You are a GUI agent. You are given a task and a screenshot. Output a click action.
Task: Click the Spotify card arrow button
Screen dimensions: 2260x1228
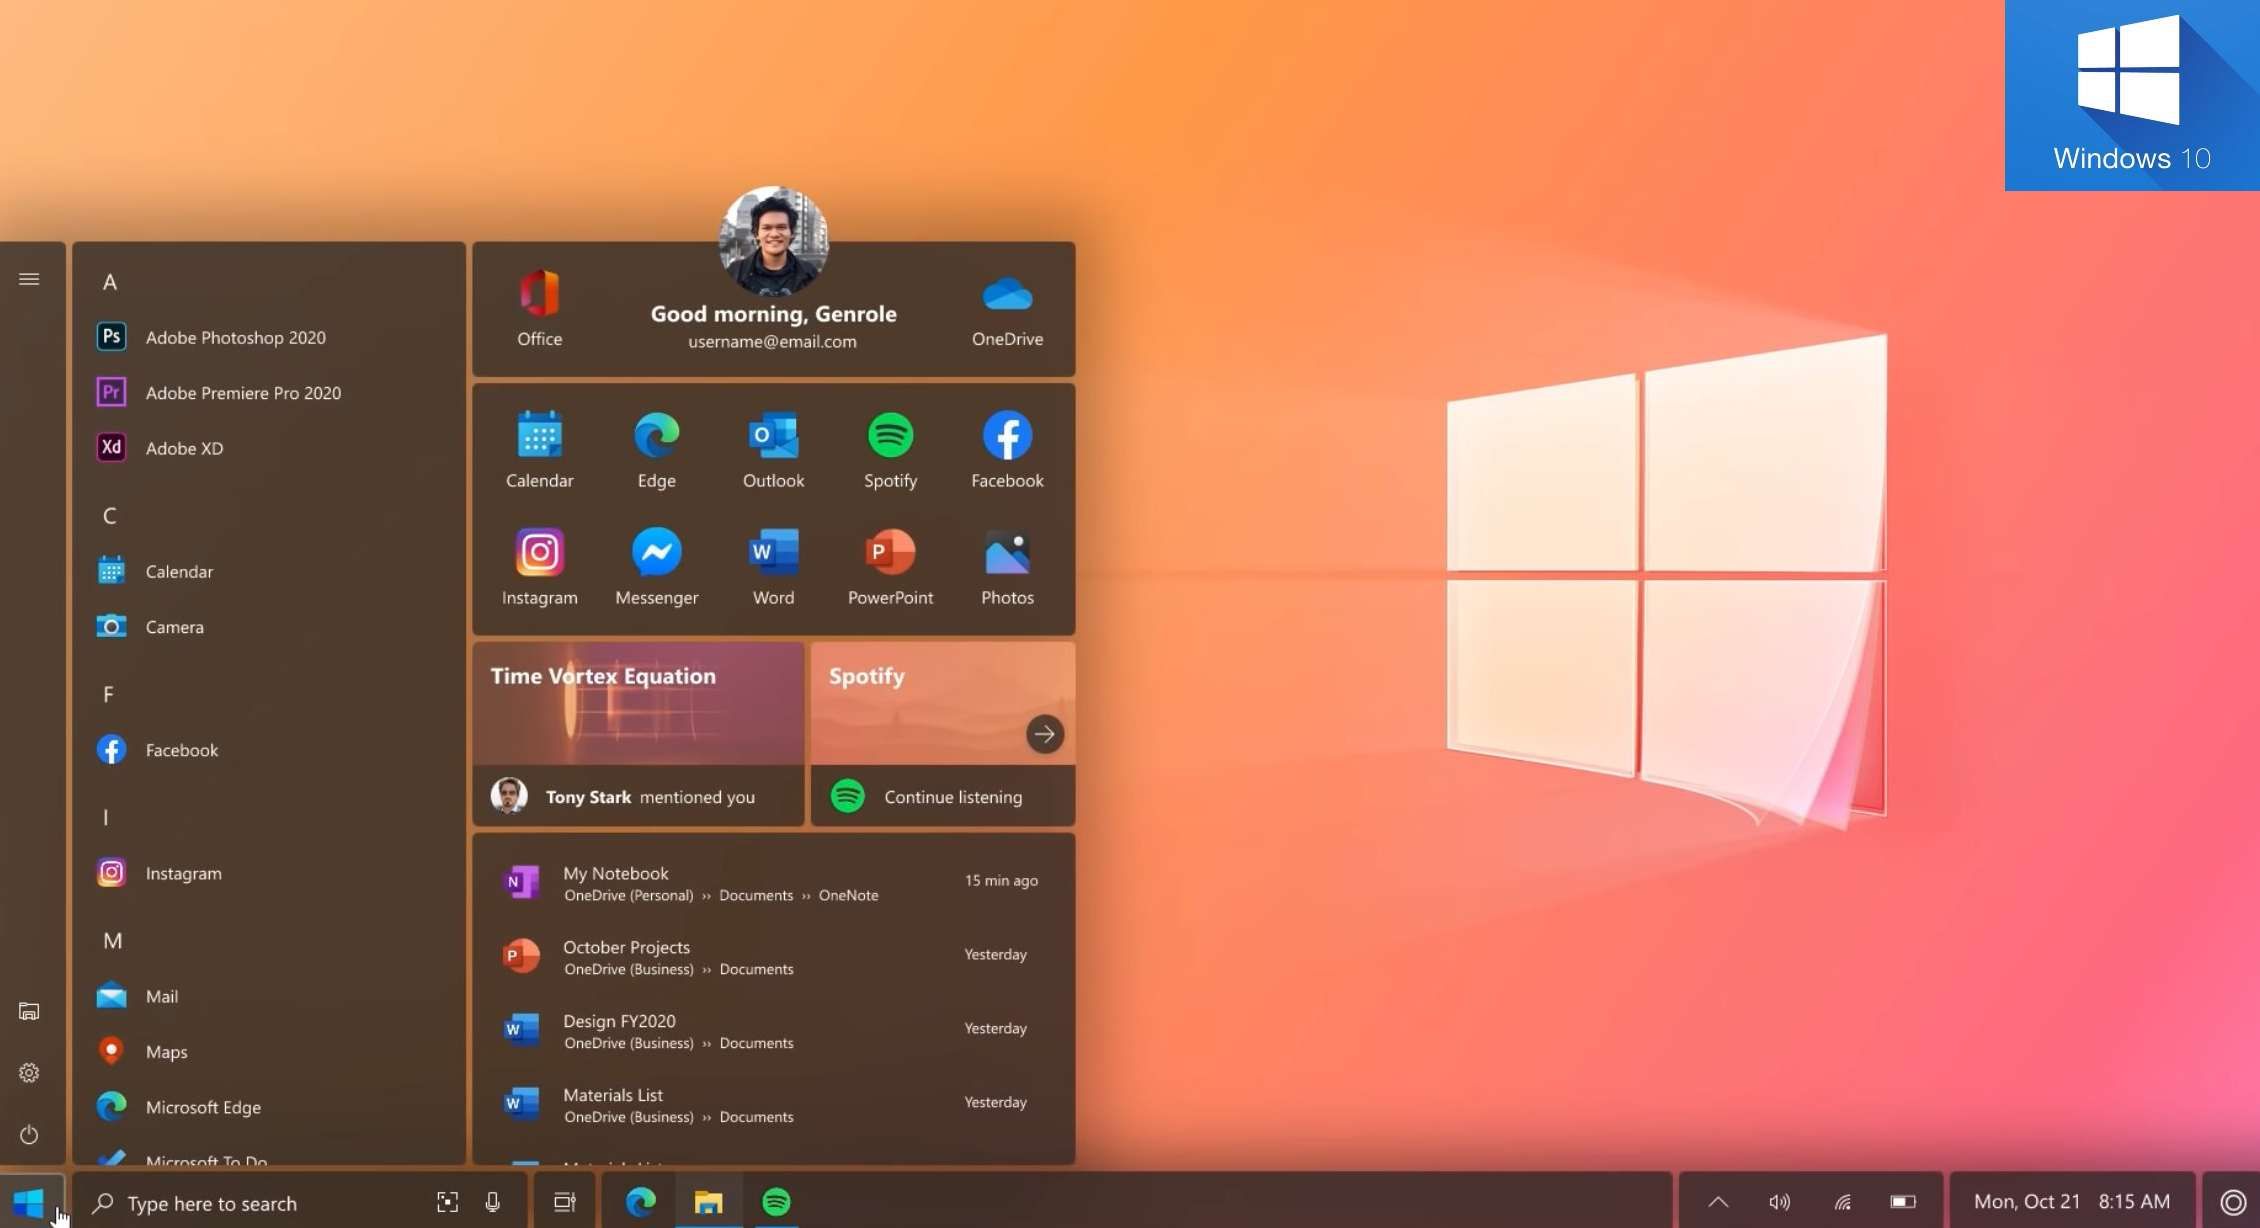(x=1044, y=734)
